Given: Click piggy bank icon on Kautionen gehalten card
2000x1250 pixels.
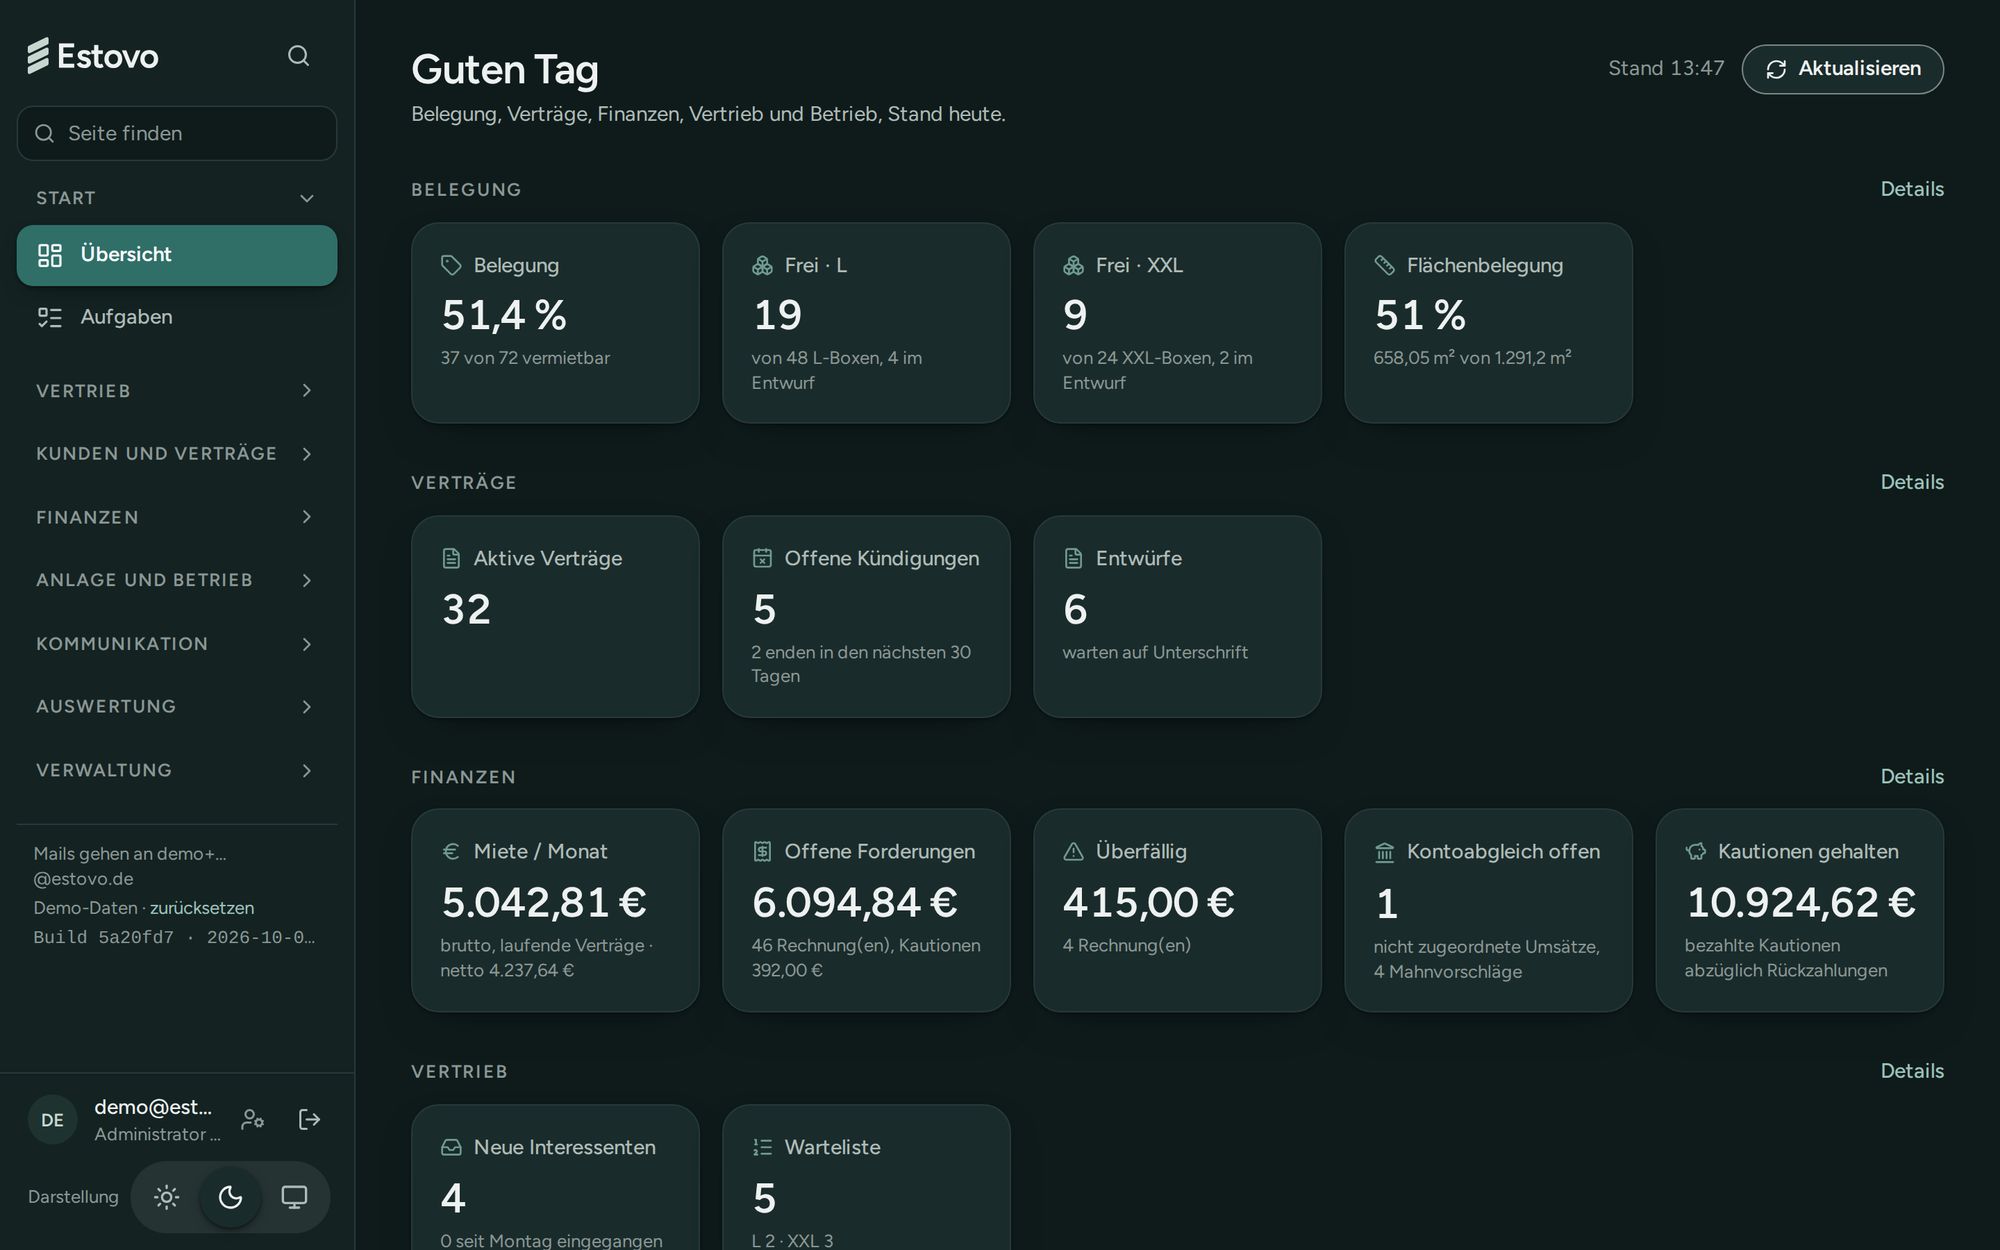Looking at the screenshot, I should pyautogui.click(x=1695, y=851).
